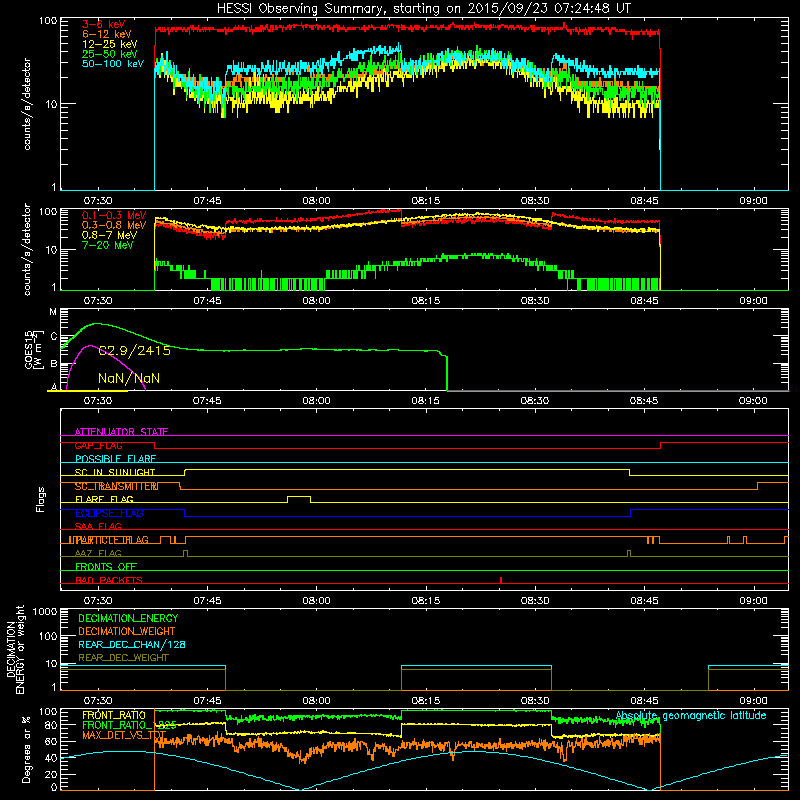Click the raised FLARE_FLAG pulse before 08:00
Screen dimensions: 800x800
coord(299,497)
